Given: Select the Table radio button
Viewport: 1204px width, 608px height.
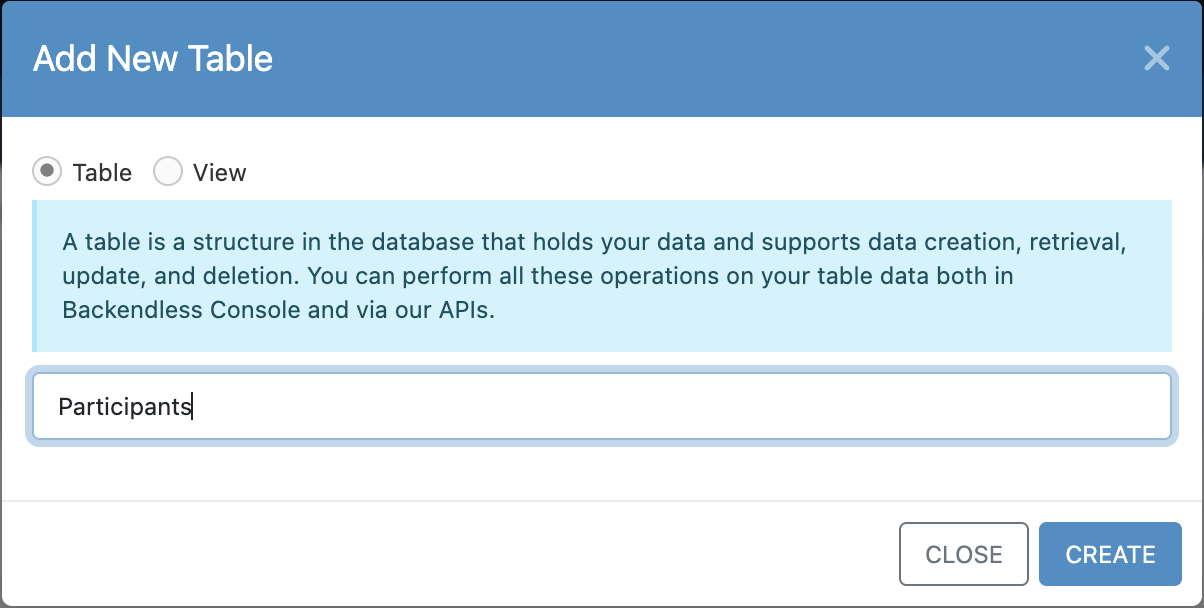Looking at the screenshot, I should point(47,172).
